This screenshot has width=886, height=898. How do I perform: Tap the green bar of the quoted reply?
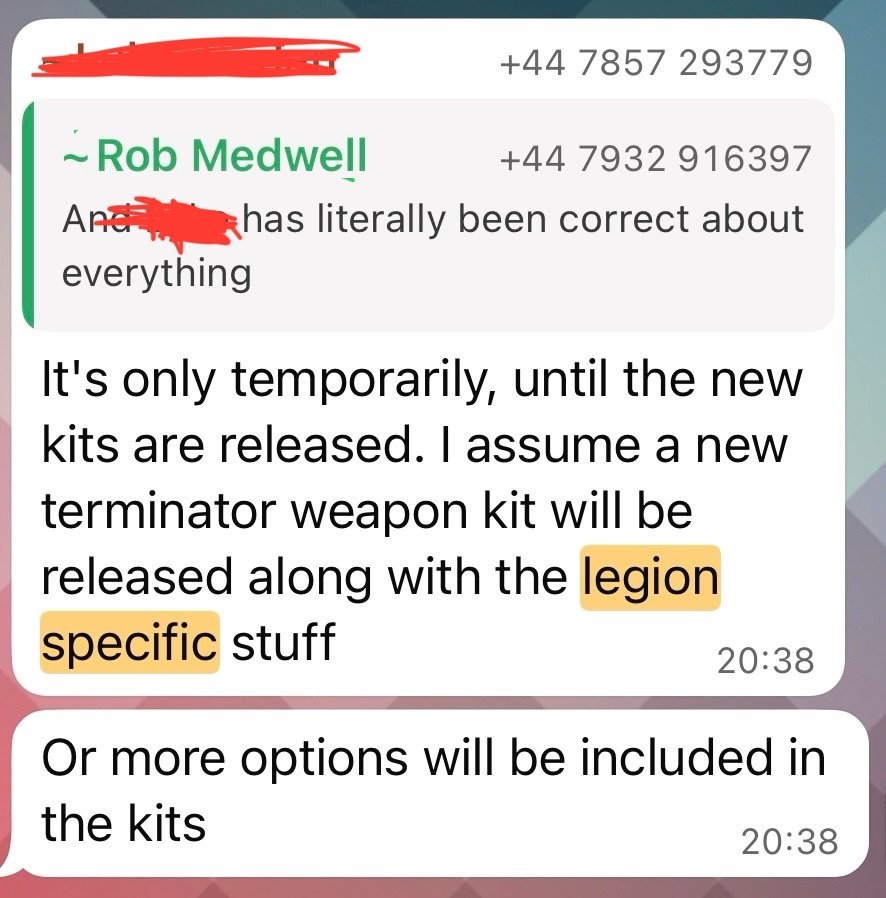(27, 215)
